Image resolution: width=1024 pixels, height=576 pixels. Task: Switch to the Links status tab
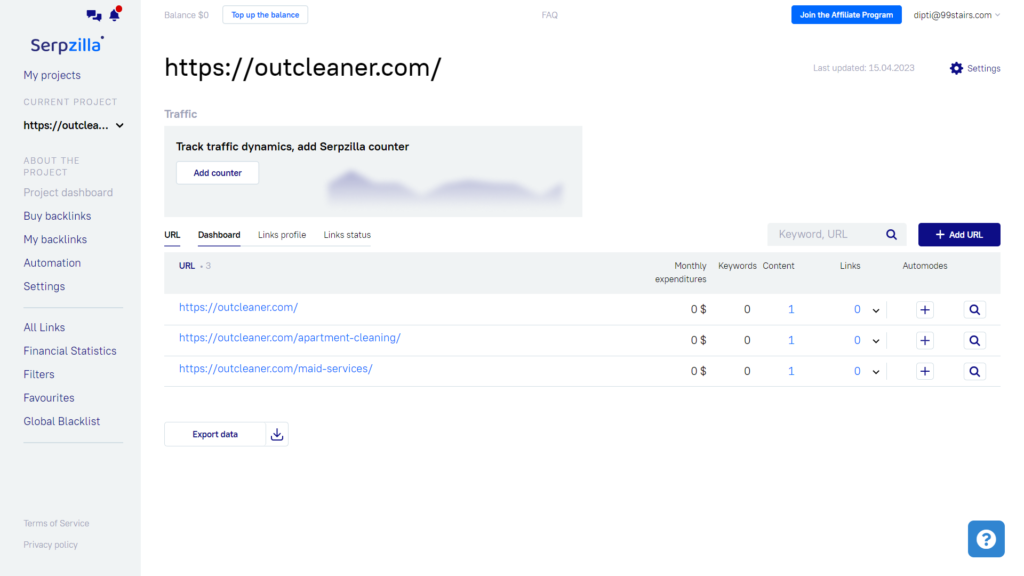(x=347, y=235)
